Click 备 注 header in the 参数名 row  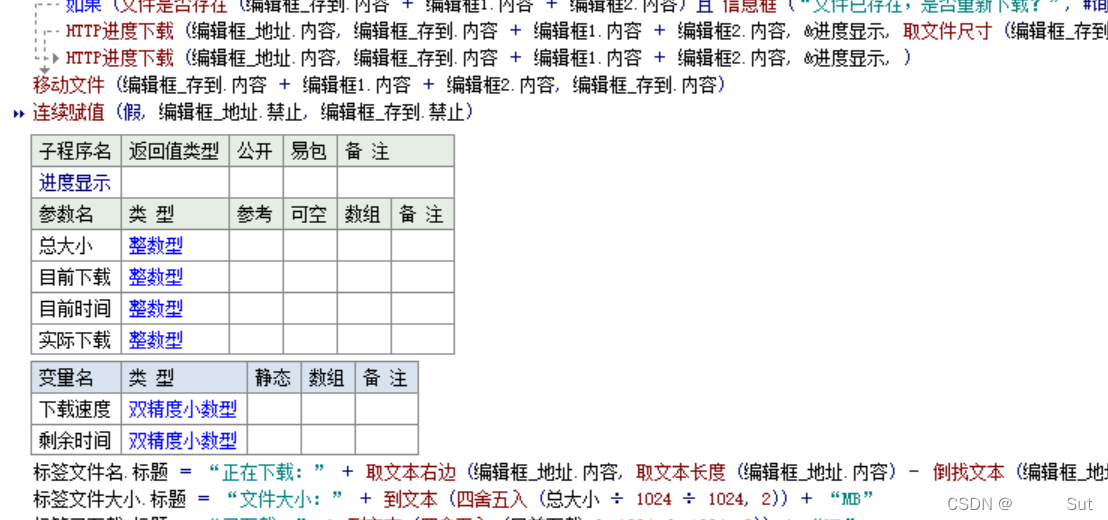point(423,214)
